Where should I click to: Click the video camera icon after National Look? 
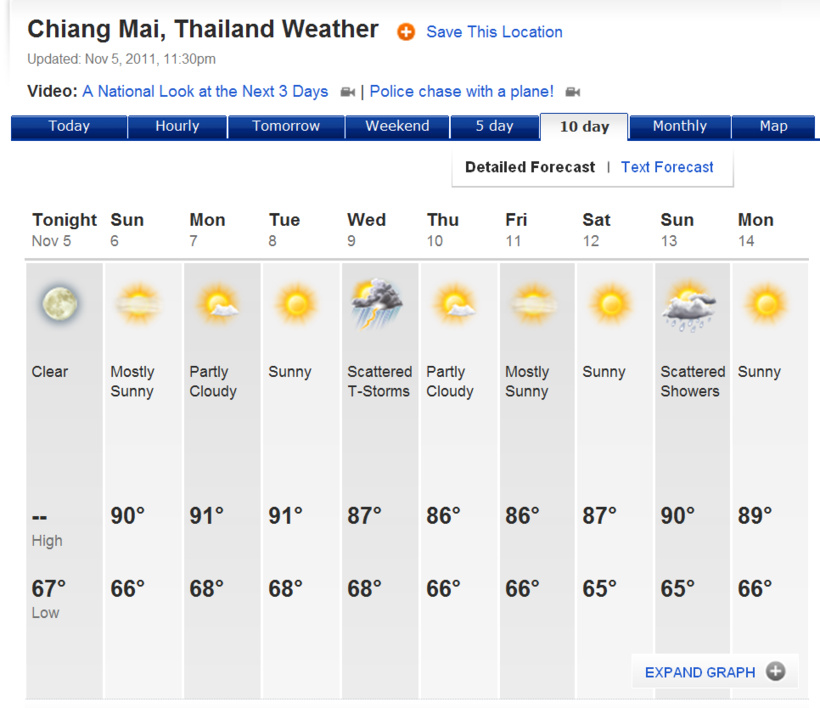click(x=348, y=92)
